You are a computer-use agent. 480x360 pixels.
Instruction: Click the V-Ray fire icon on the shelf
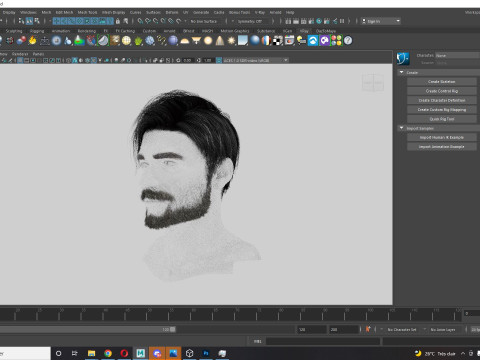click(32, 41)
